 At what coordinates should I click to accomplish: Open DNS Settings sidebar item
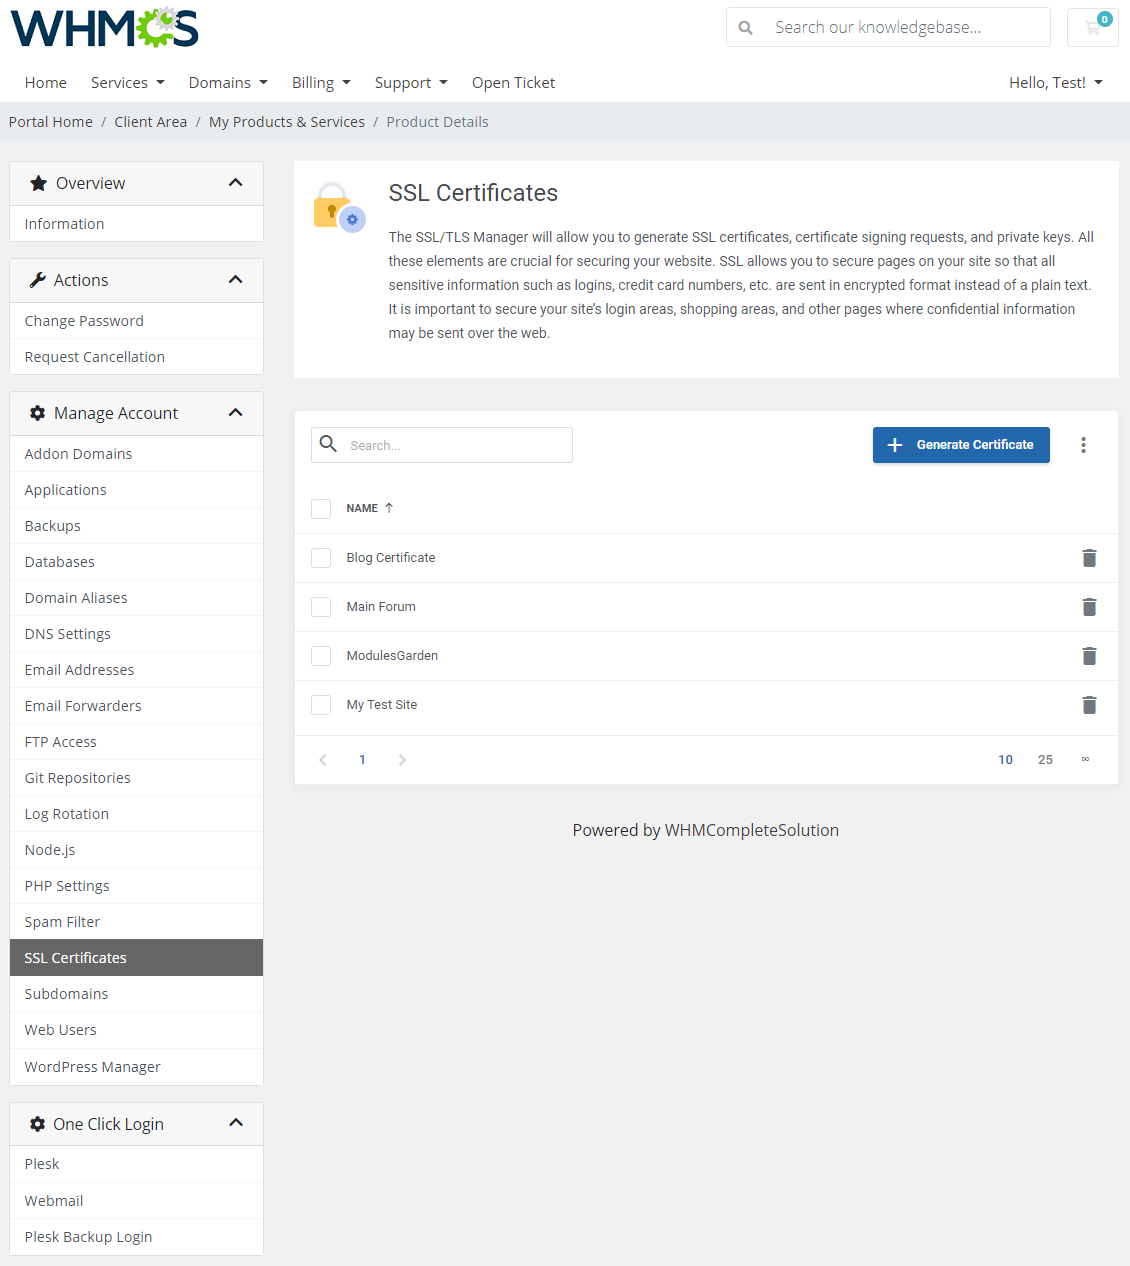pyautogui.click(x=136, y=634)
